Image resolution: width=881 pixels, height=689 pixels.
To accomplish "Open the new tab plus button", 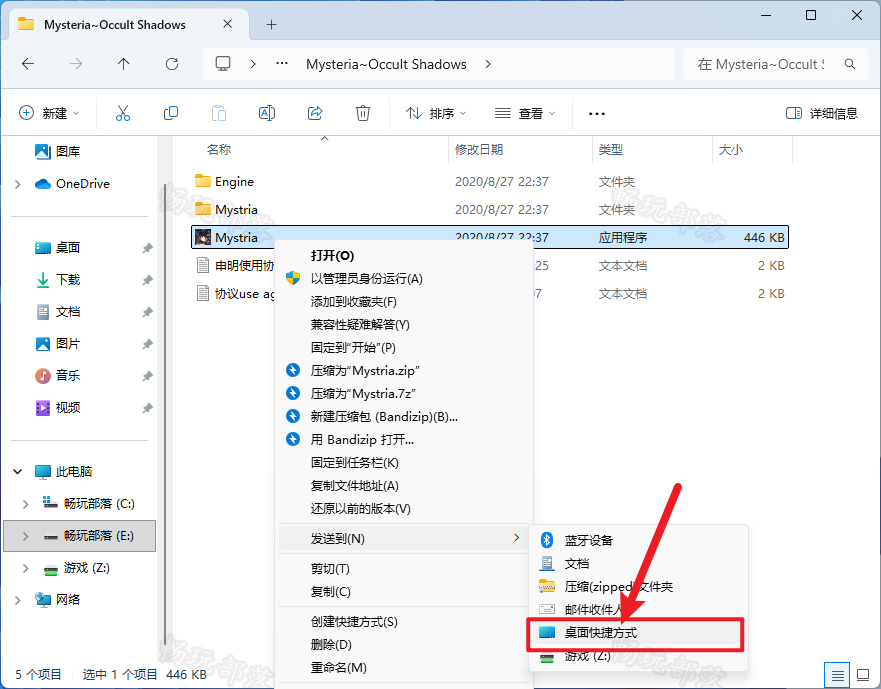I will (271, 24).
